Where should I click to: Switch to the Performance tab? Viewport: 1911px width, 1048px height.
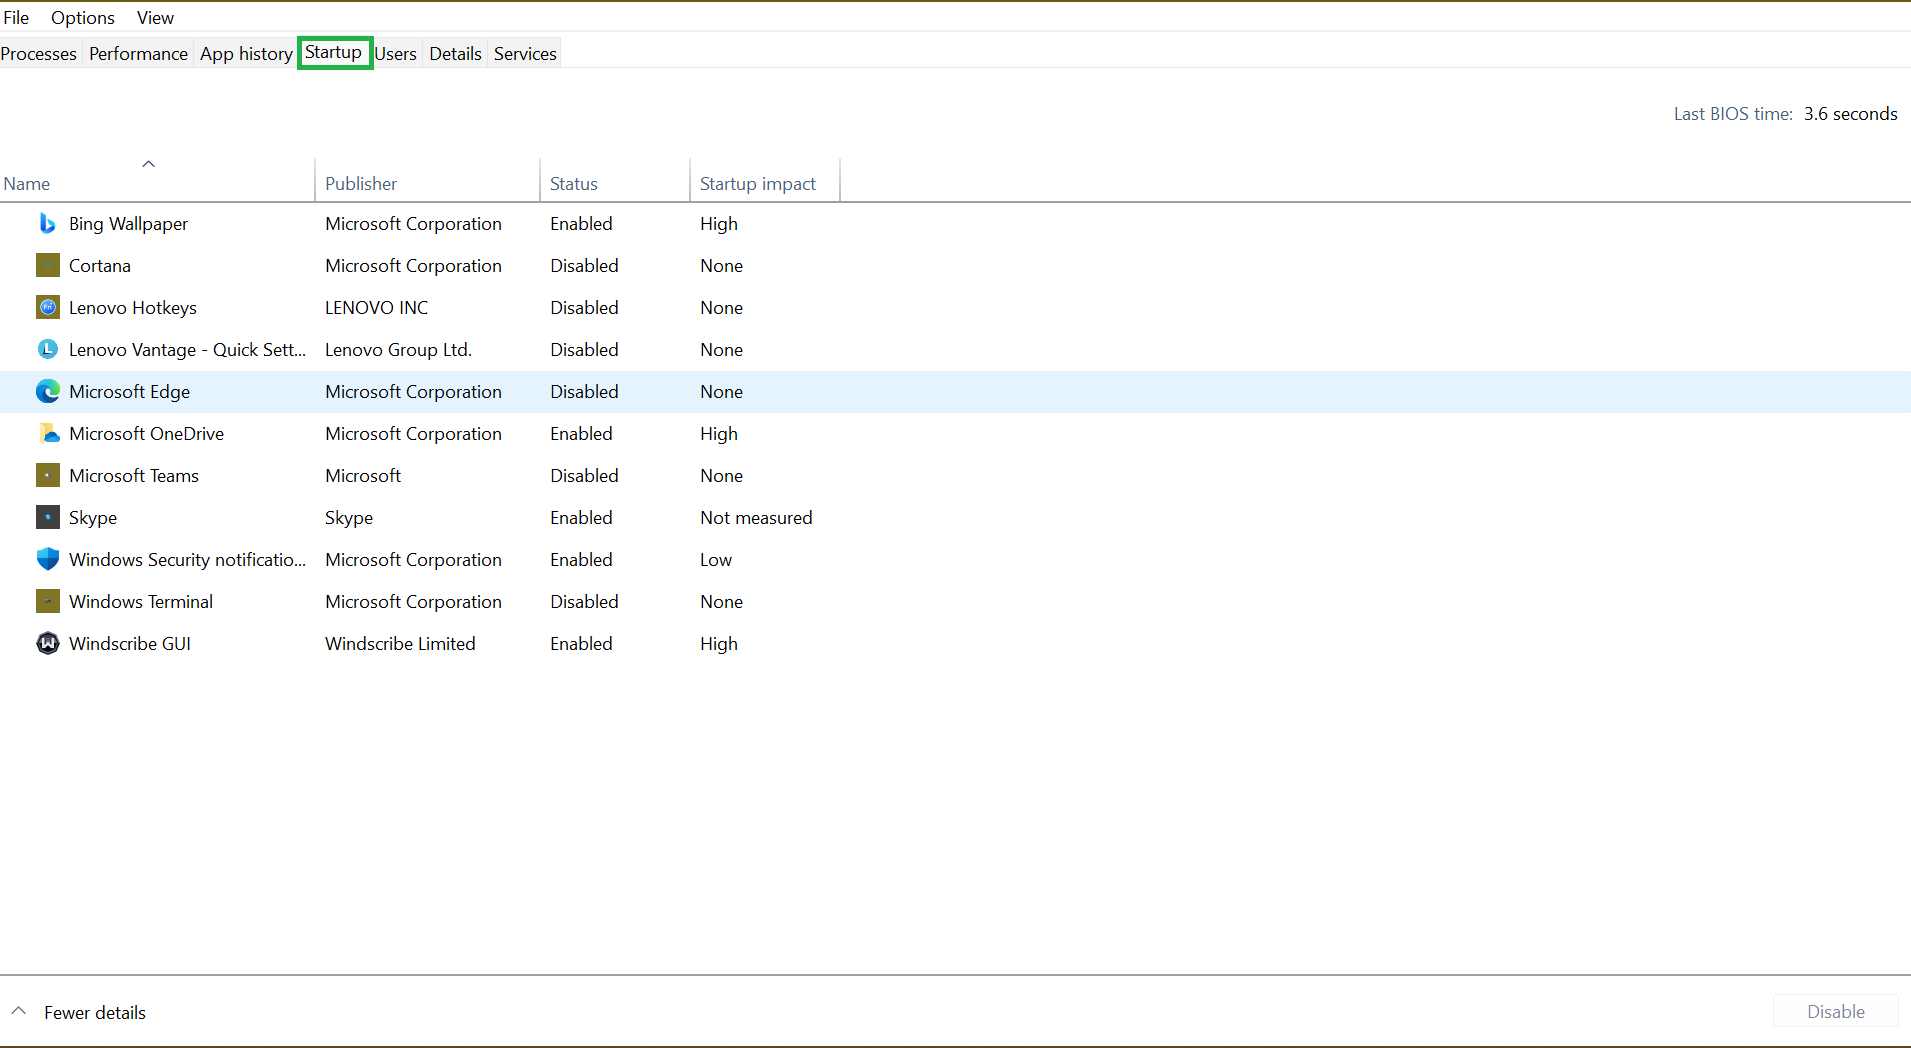(x=138, y=53)
